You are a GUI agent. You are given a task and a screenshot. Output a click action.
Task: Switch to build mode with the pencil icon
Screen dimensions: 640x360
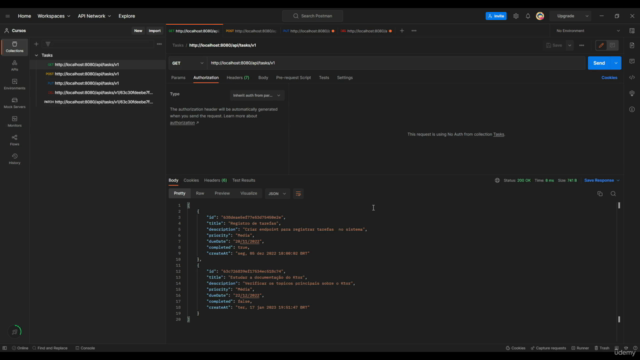[601, 45]
